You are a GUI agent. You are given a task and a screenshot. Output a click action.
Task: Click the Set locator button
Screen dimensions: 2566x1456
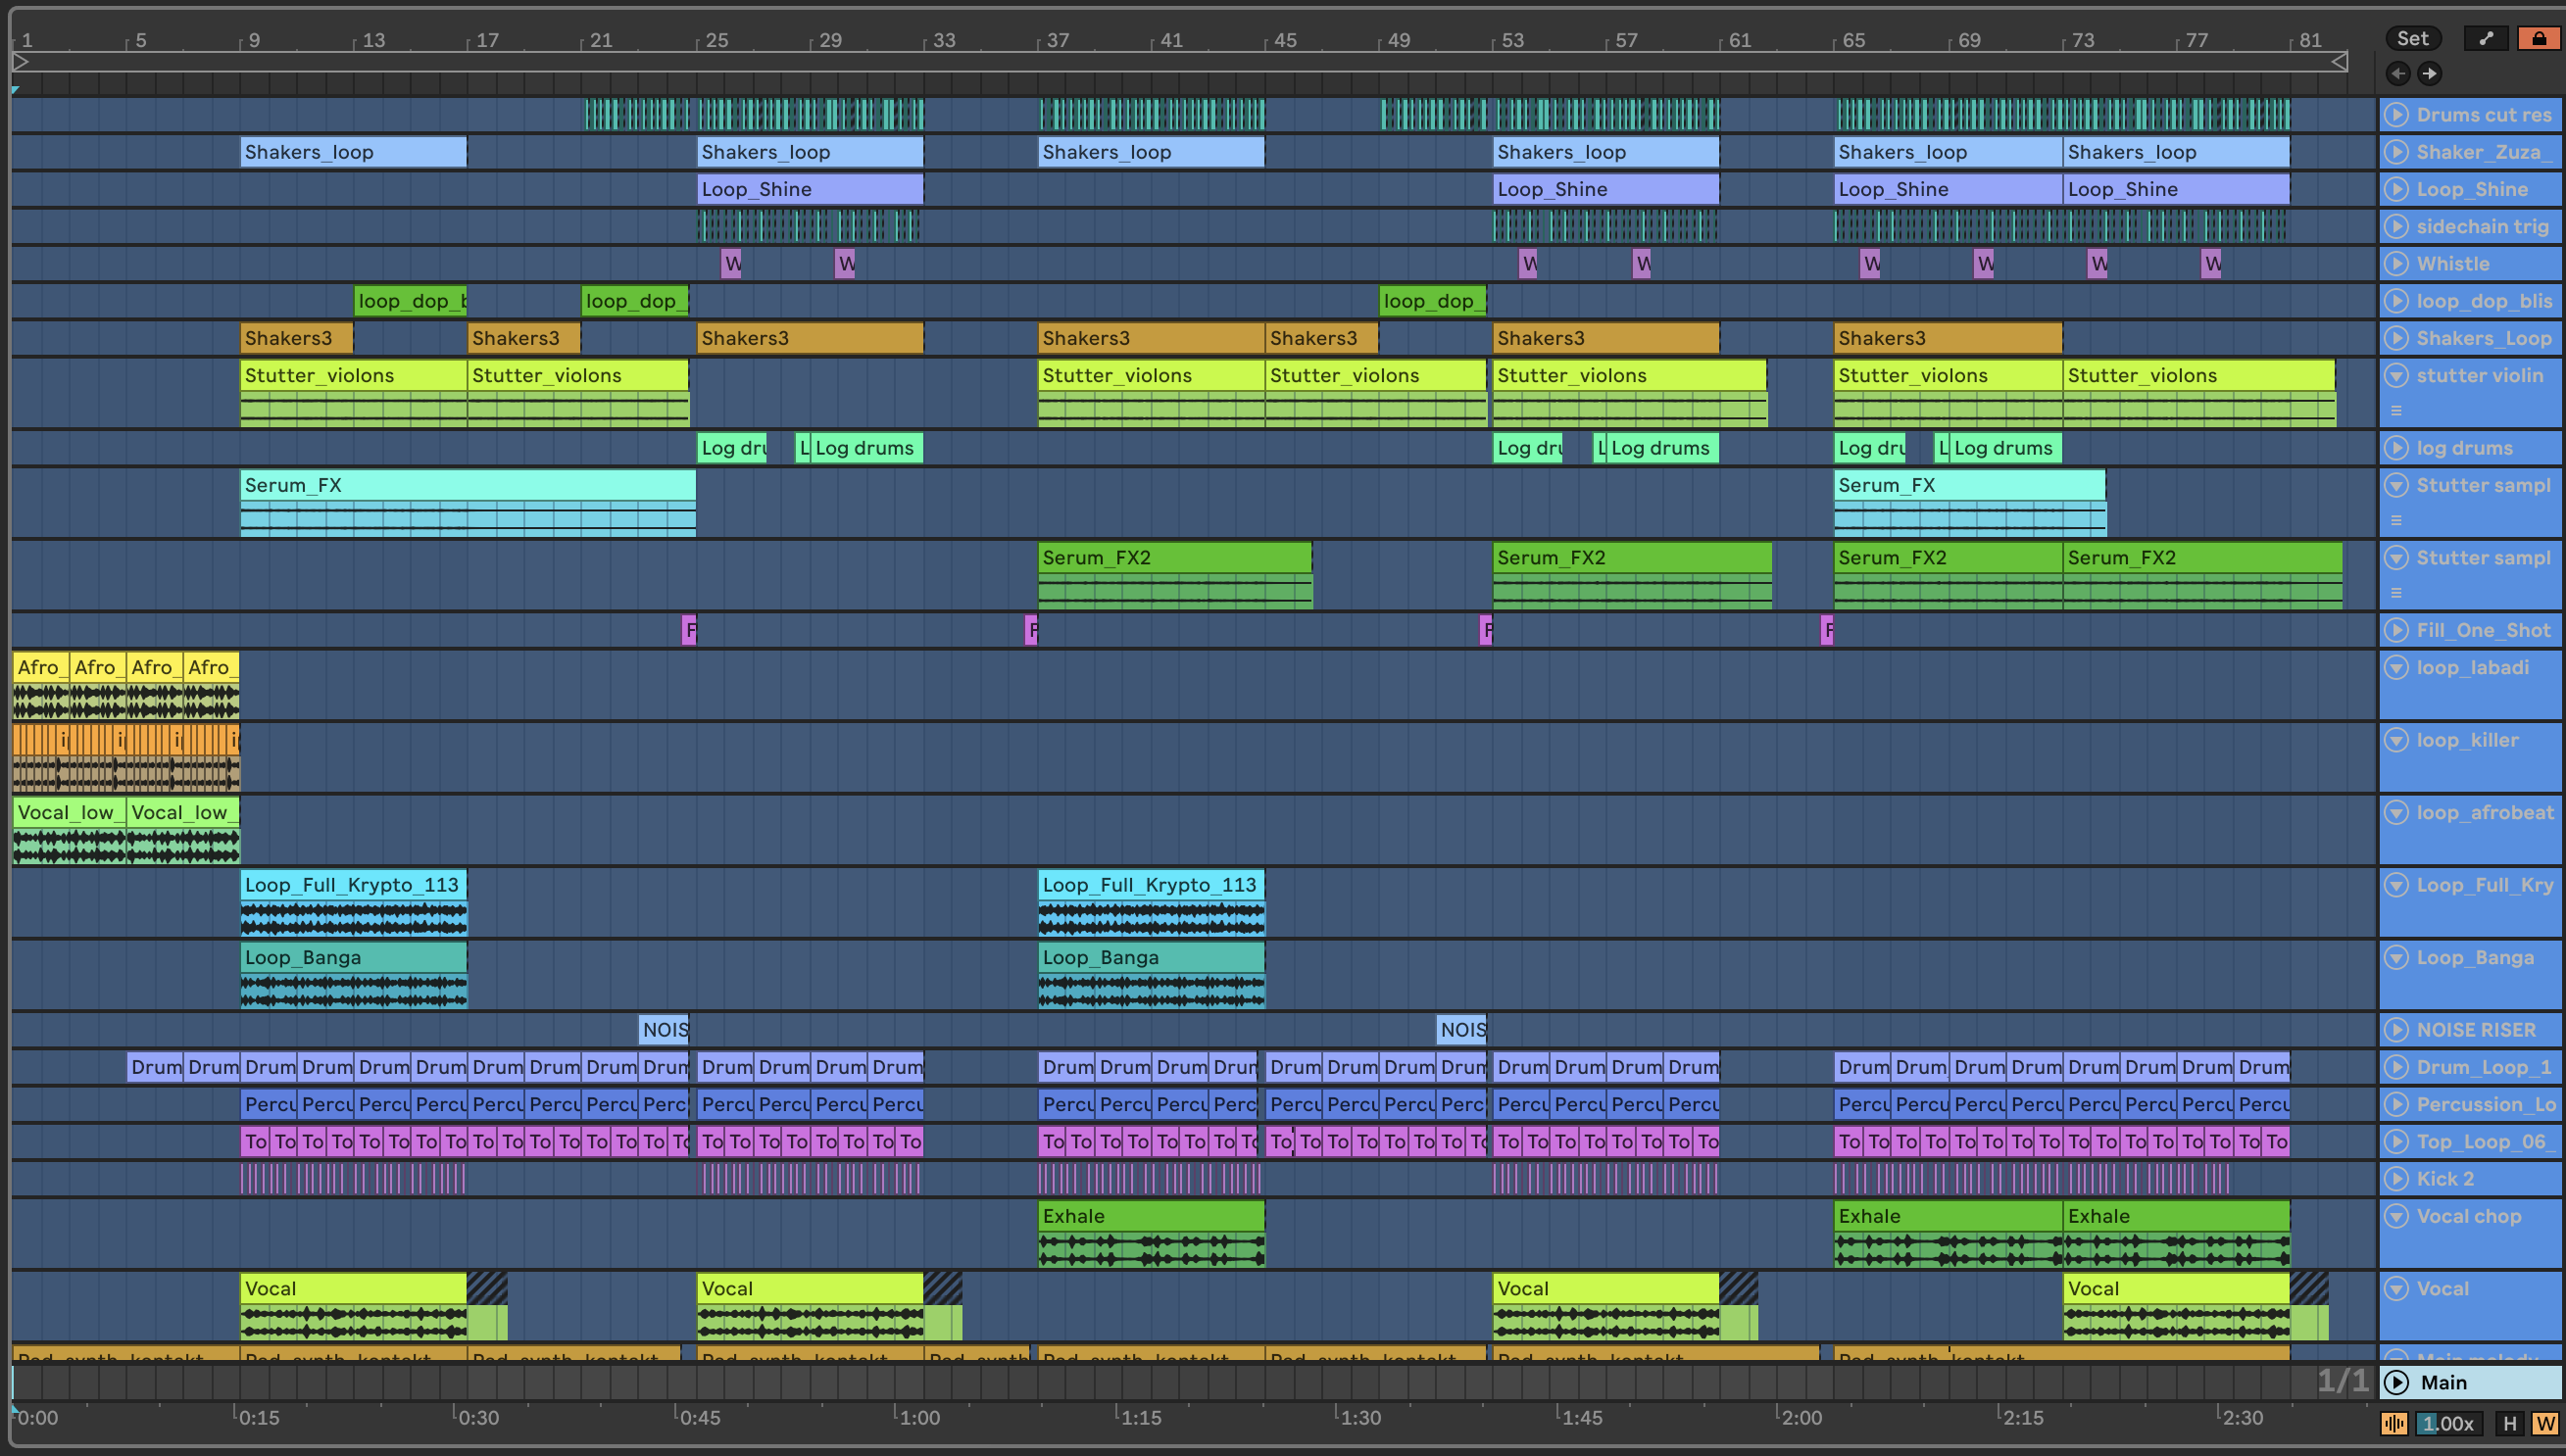[2412, 38]
